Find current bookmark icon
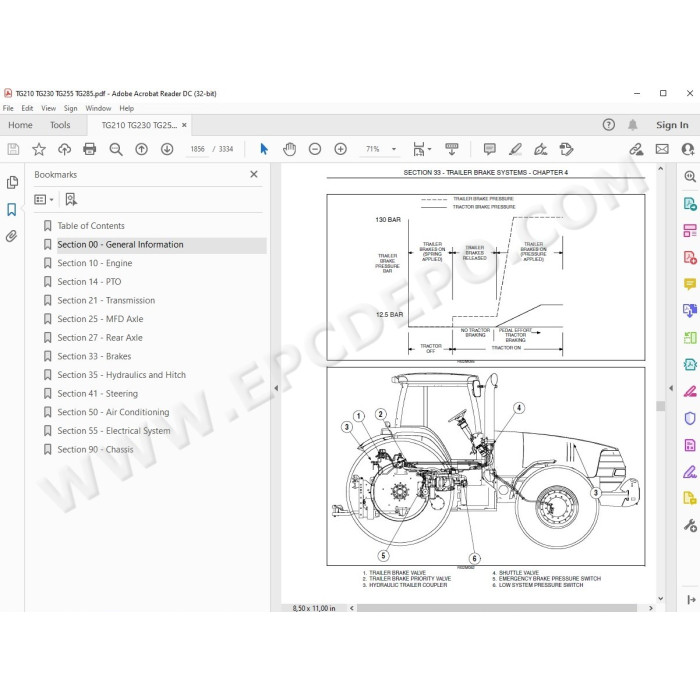700x700 pixels. click(x=71, y=200)
